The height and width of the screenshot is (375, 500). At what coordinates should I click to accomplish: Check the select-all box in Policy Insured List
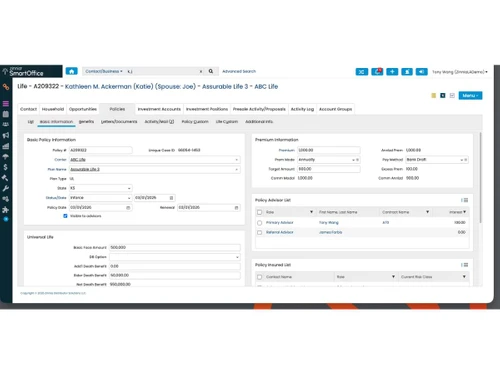(260, 277)
